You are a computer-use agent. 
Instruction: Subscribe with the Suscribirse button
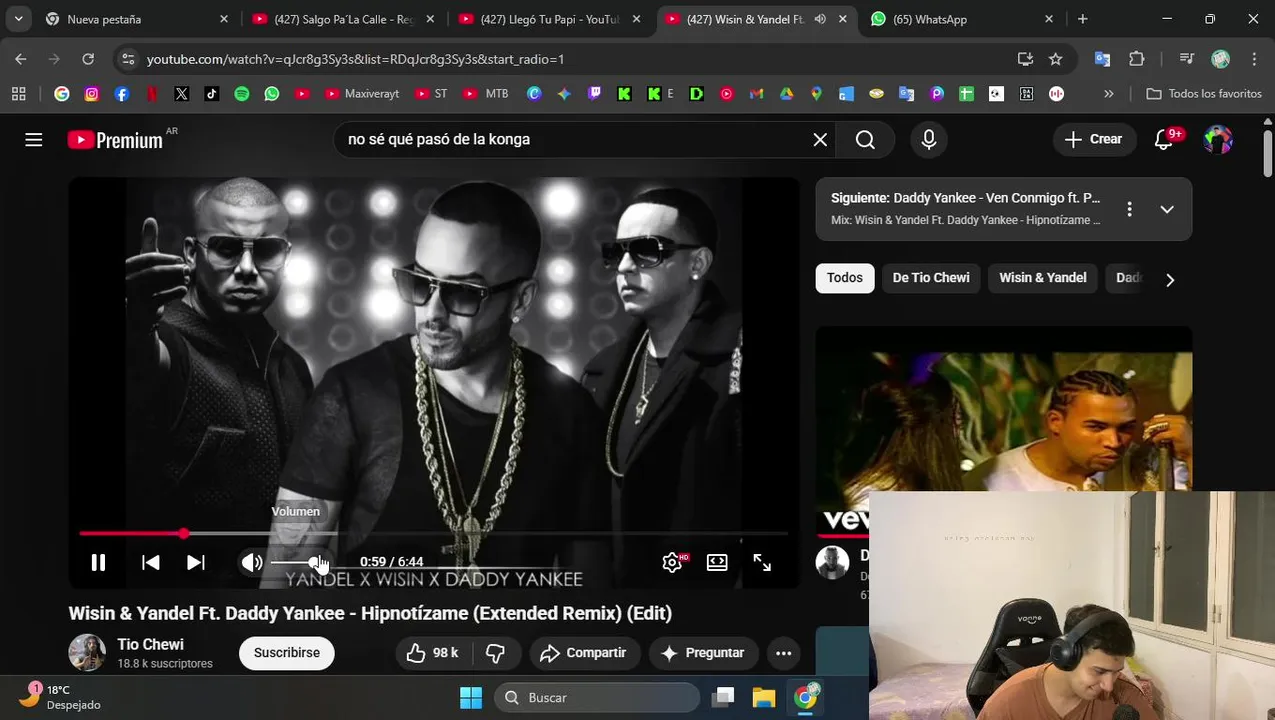(287, 653)
